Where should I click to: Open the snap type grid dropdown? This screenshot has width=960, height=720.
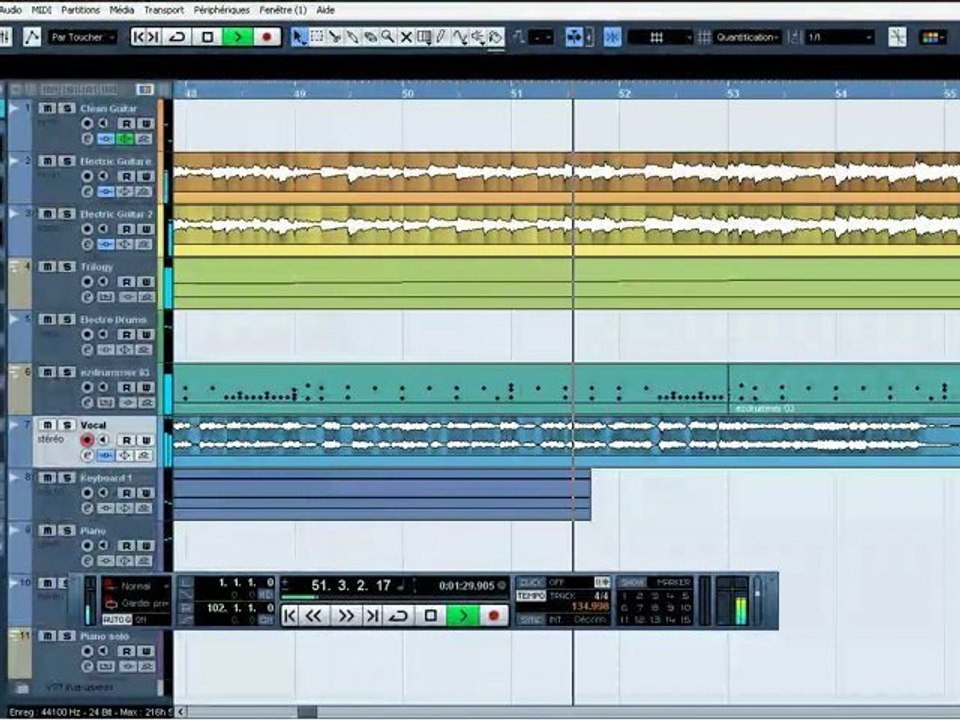660,37
